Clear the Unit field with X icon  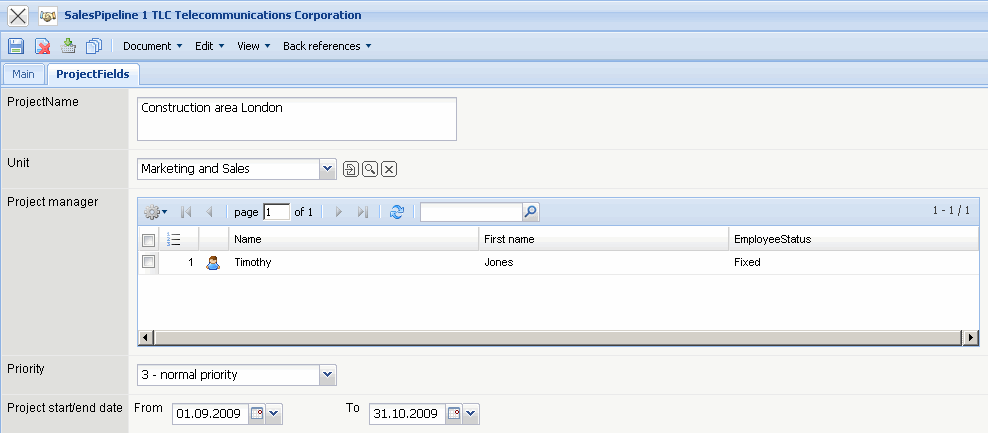click(389, 169)
